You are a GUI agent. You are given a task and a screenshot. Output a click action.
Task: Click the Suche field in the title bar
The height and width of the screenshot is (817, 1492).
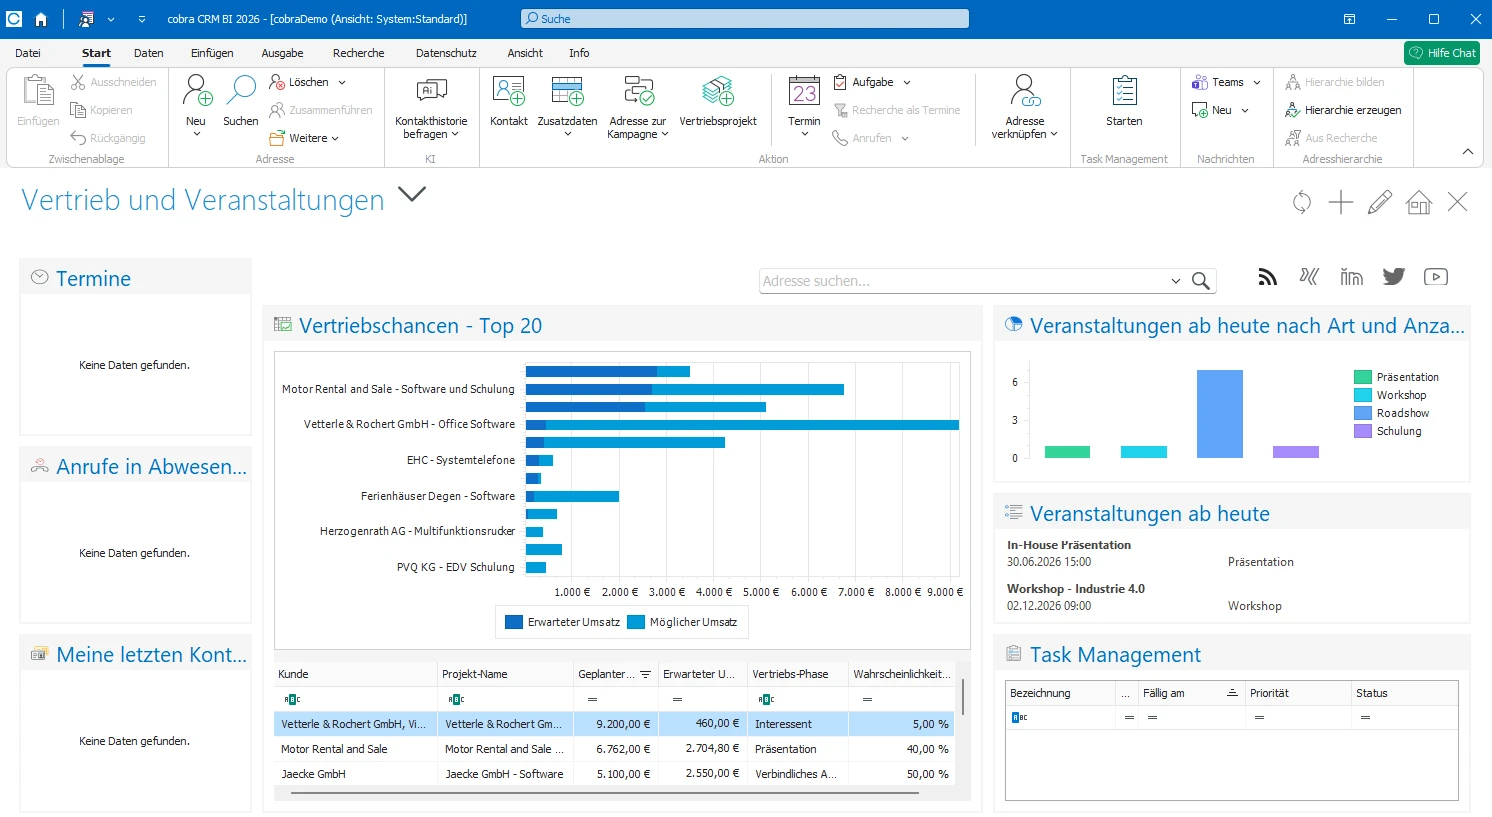click(745, 19)
